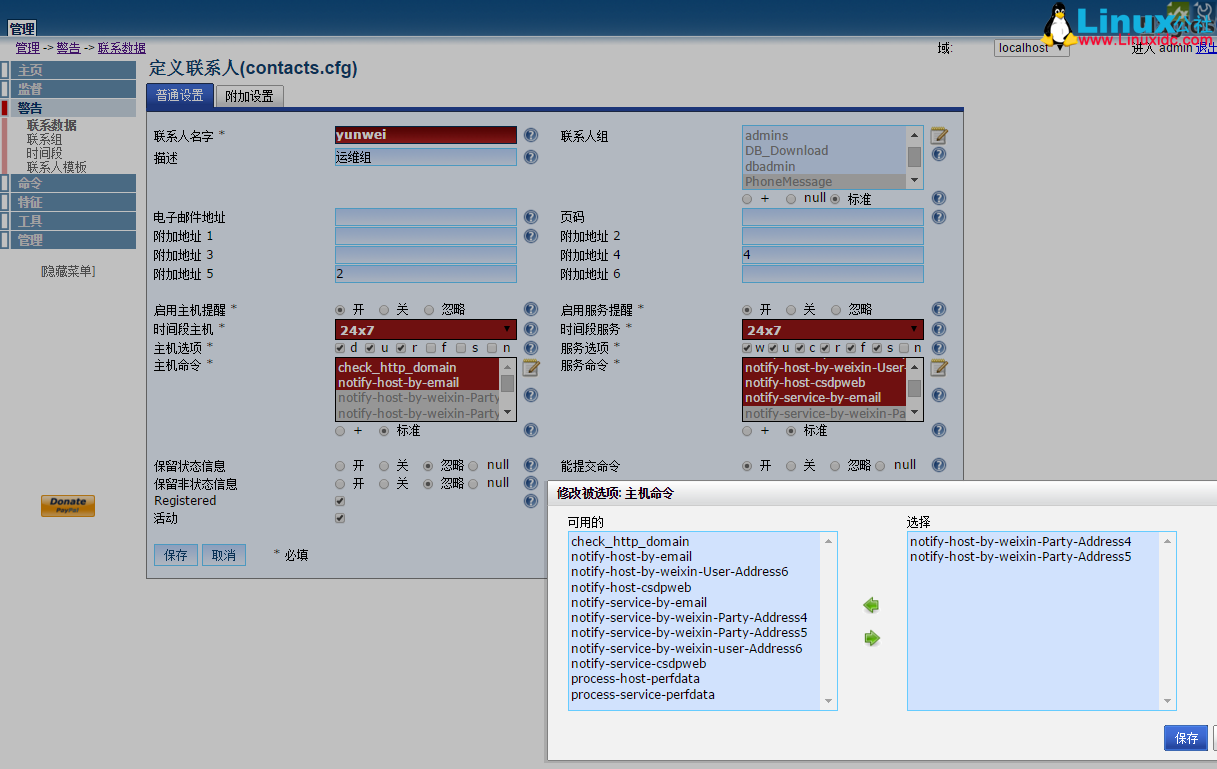Image resolution: width=1217 pixels, height=769 pixels.
Task: Click the edit pencil beside 服务命令 list
Action: tap(938, 368)
